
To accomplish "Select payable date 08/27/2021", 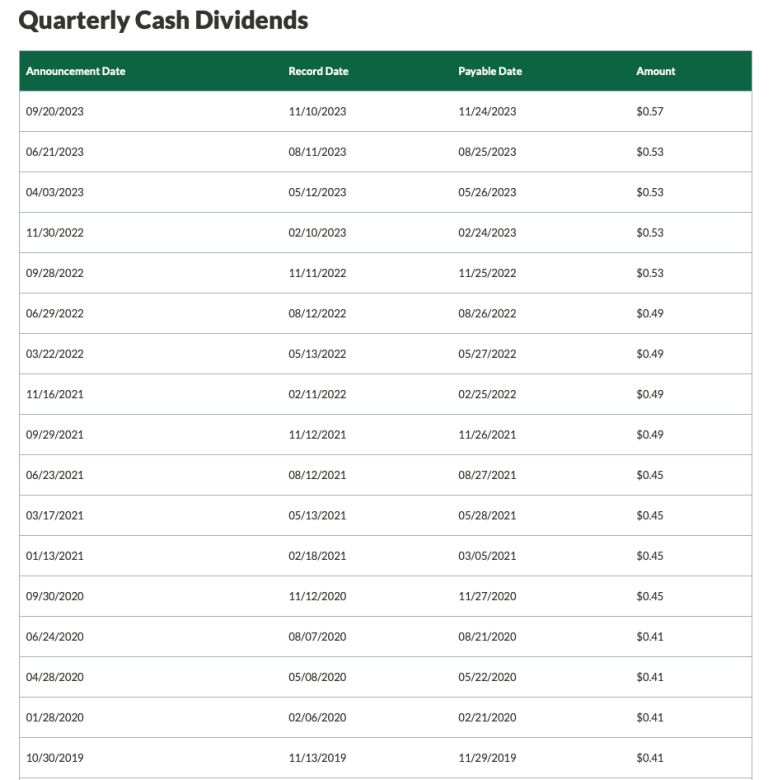I will tap(487, 475).
